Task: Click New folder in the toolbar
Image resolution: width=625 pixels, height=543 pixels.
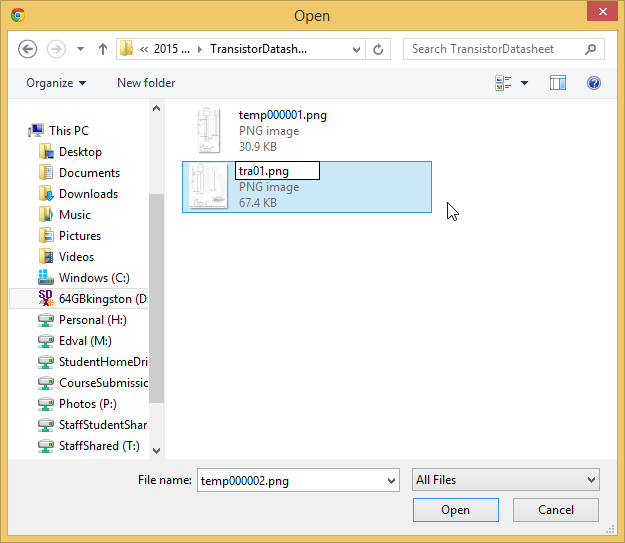Action: 146,83
